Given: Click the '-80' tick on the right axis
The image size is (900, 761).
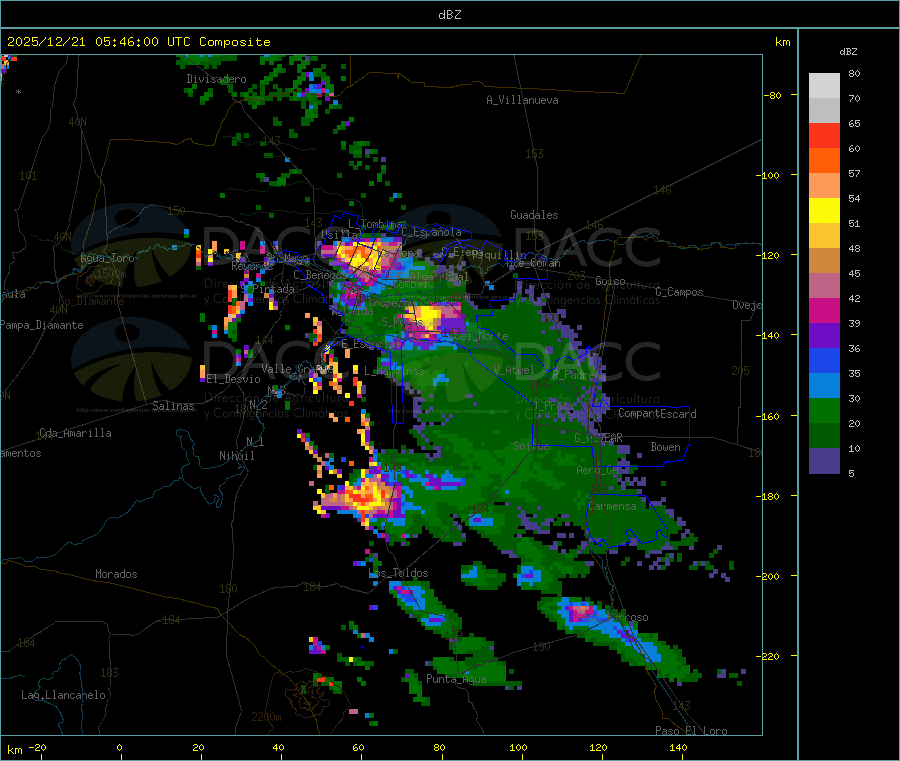Looking at the screenshot, I should [773, 95].
